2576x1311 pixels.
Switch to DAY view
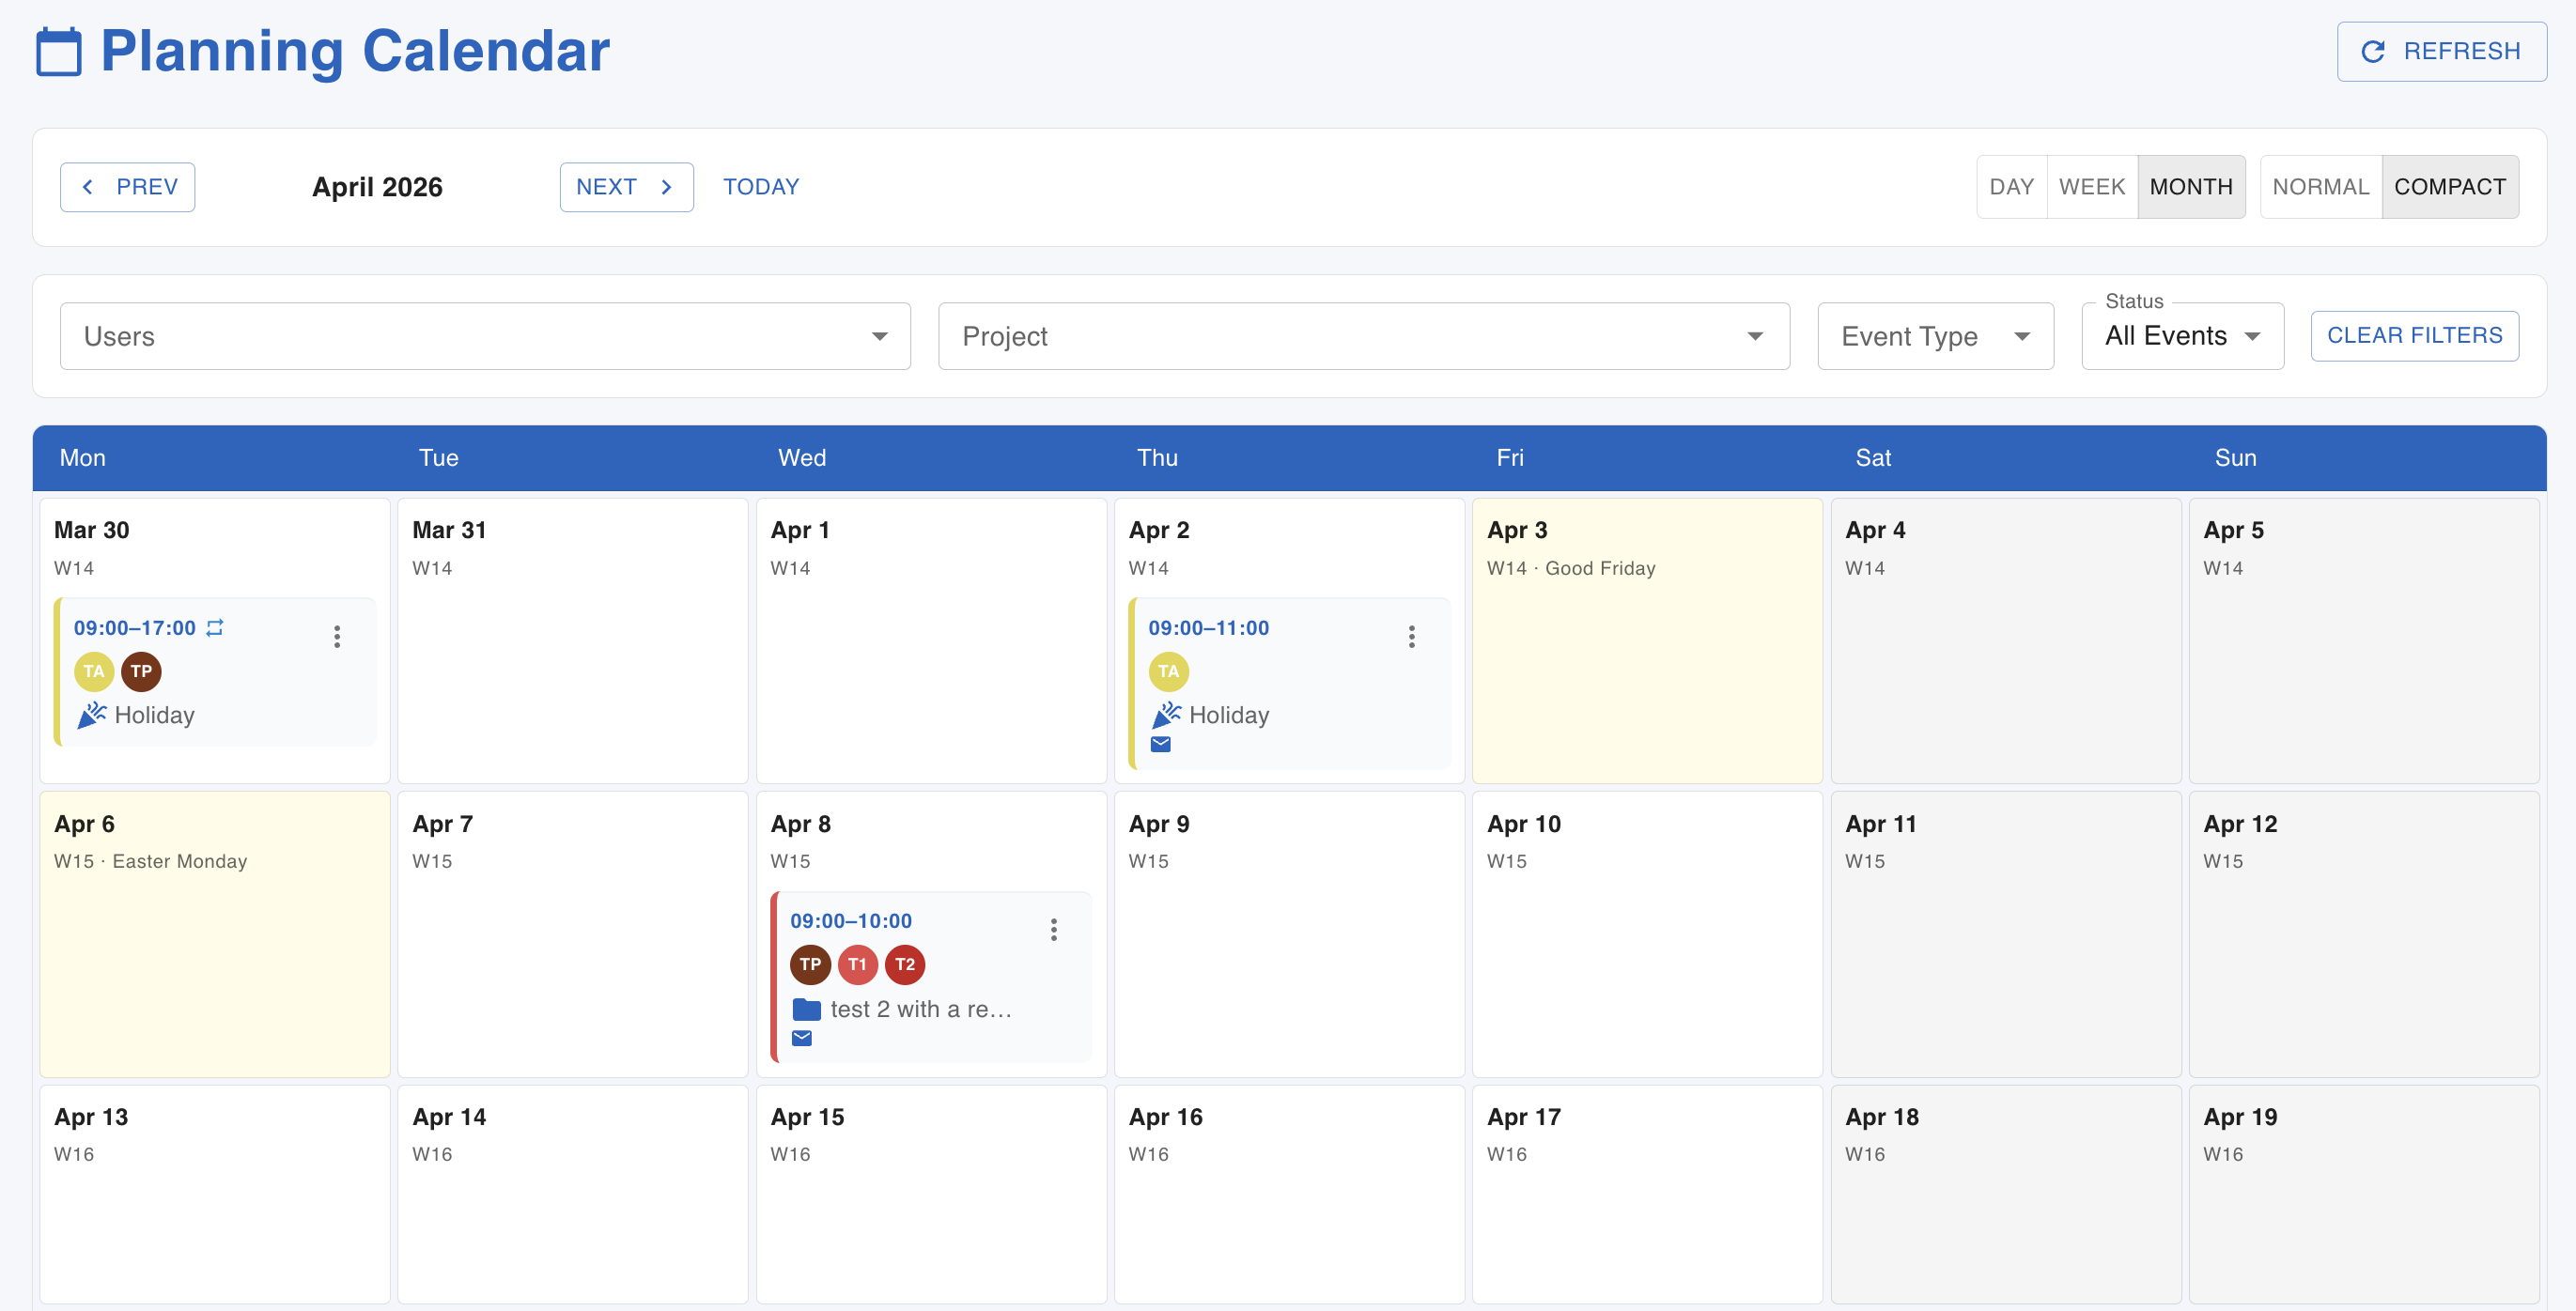click(x=2010, y=186)
